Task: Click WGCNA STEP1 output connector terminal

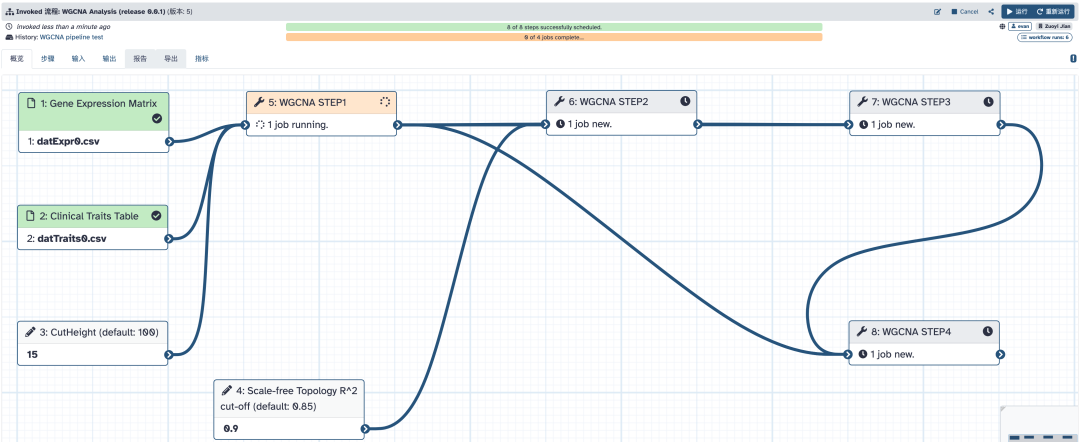Action: tap(397, 125)
